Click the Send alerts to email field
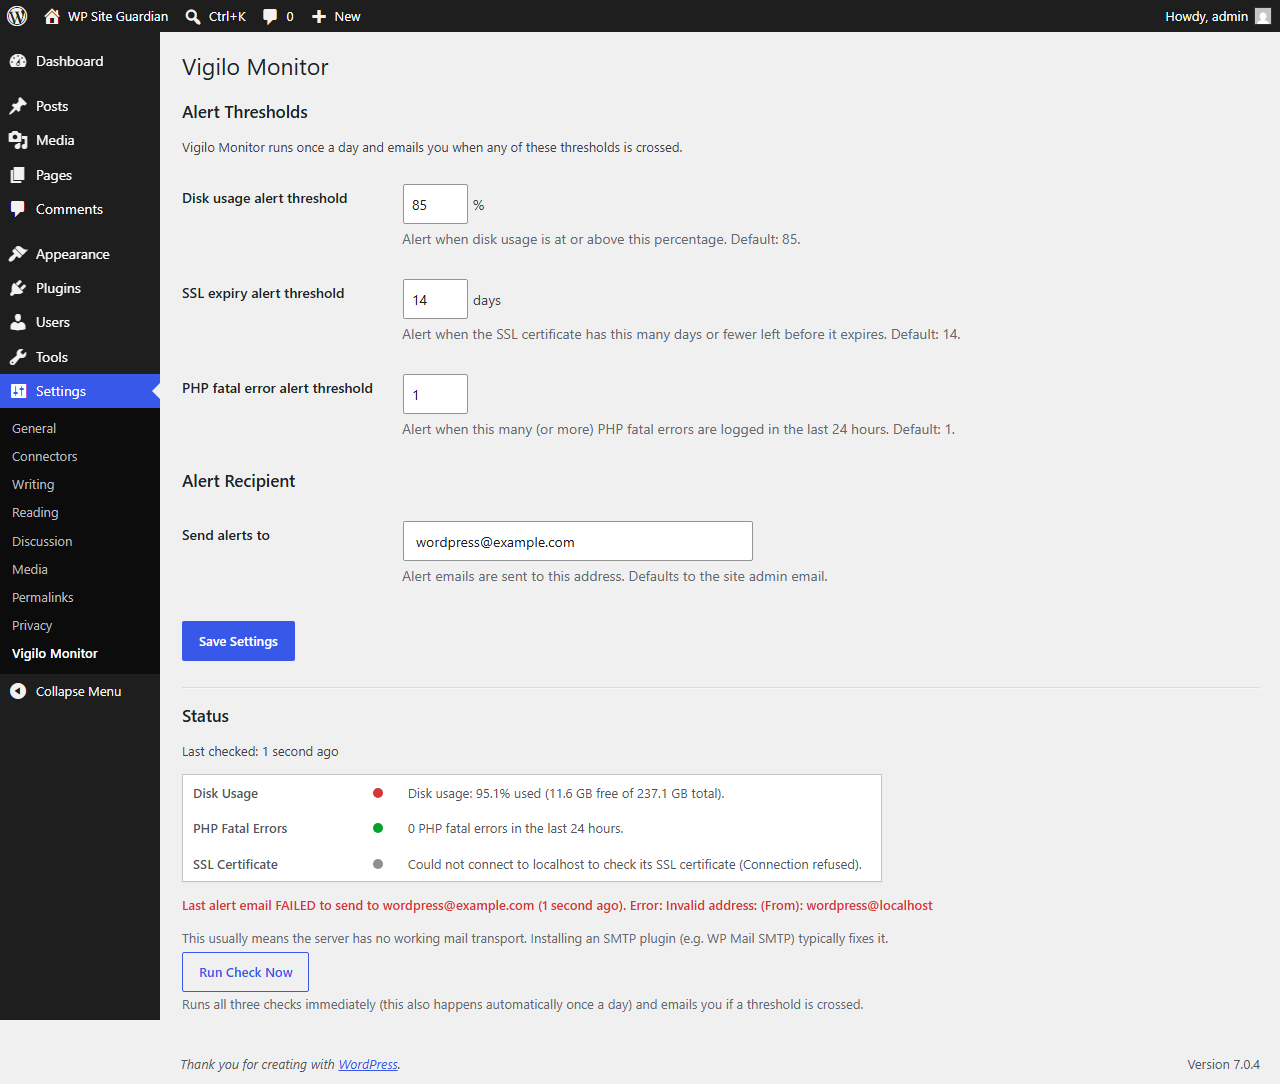Screen dimensions: 1280x1084 (577, 541)
